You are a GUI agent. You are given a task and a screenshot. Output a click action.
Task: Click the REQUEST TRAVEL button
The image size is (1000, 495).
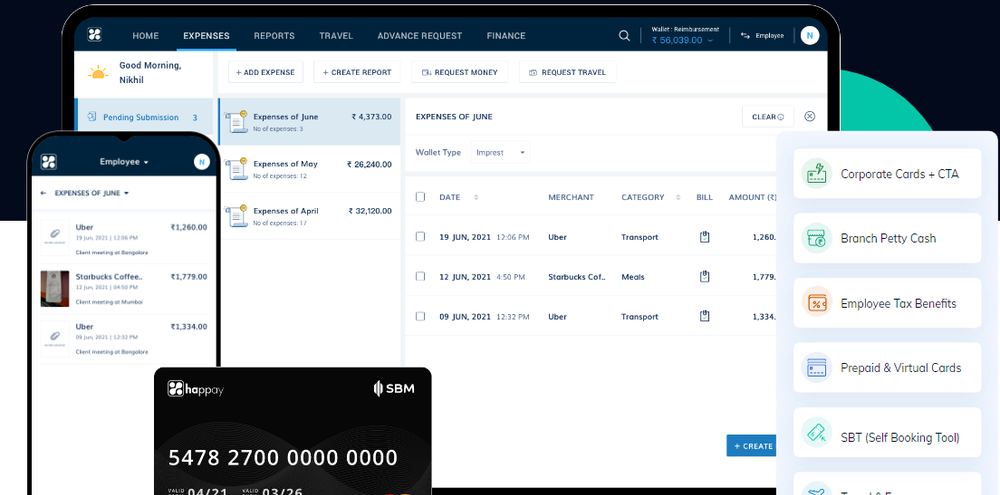point(568,72)
